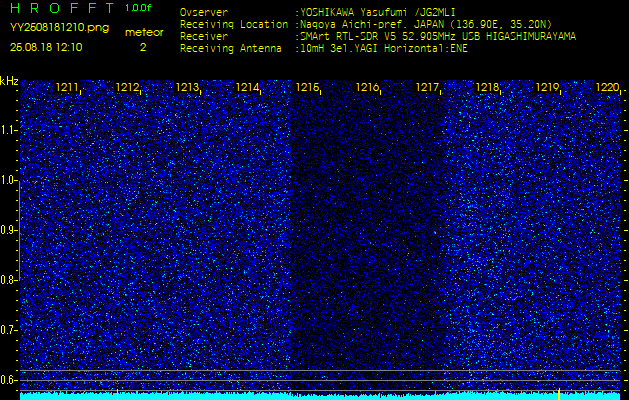Click the "Ovserver" field label

click(204, 12)
